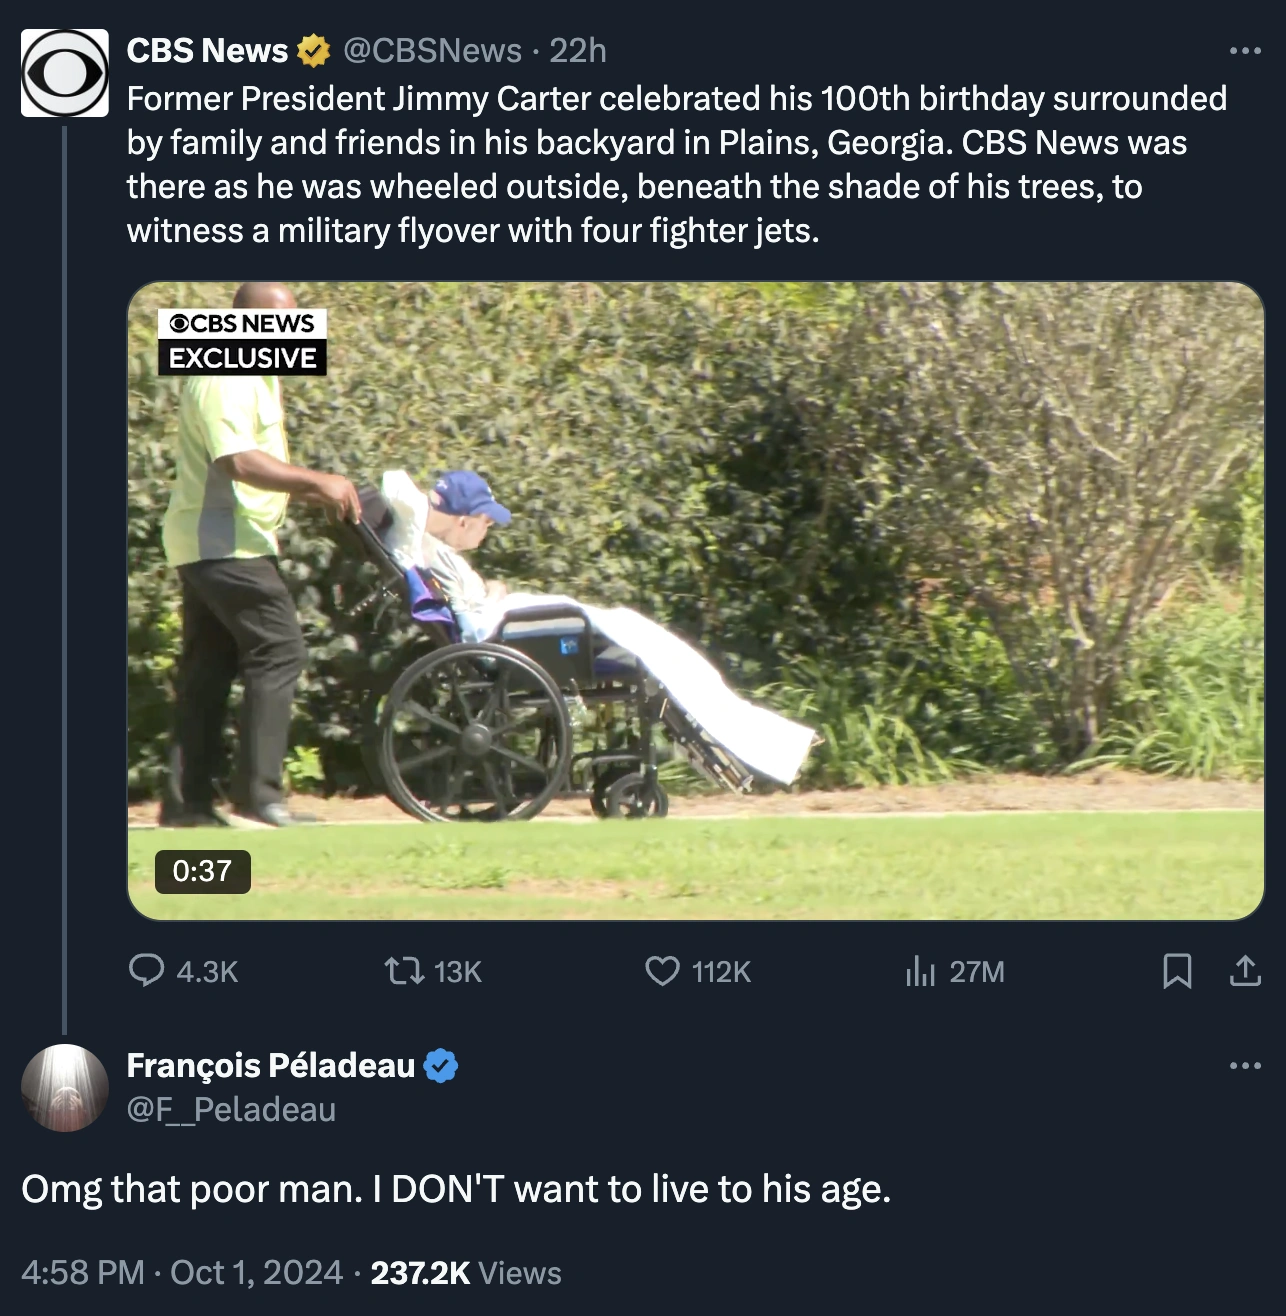Image resolution: width=1286 pixels, height=1316 pixels.
Task: Open more options on CBS News tweet
Action: 1245,50
